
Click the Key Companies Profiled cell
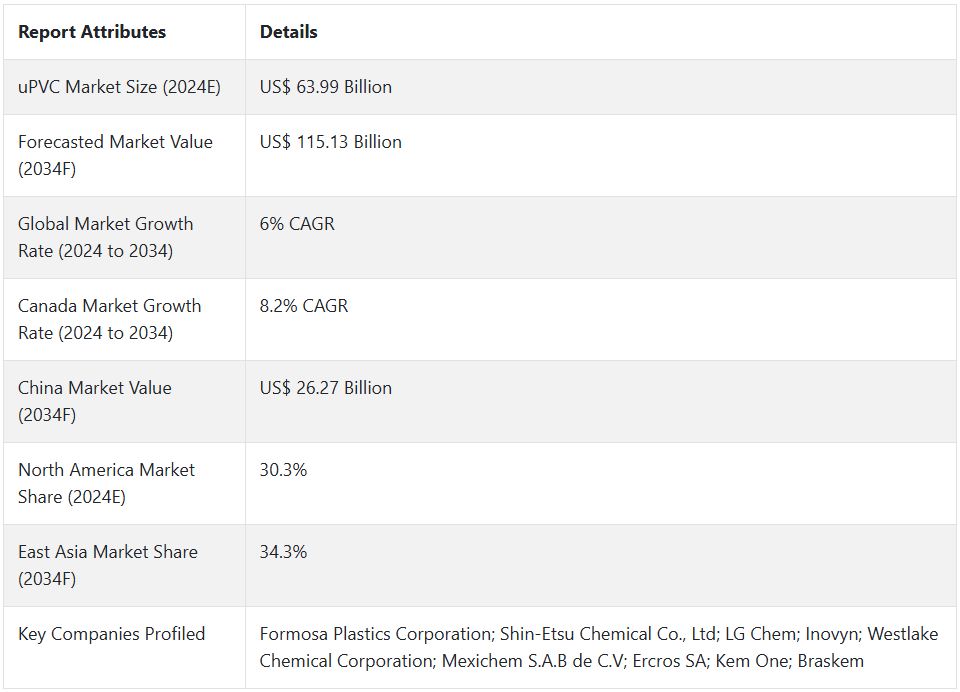(111, 634)
